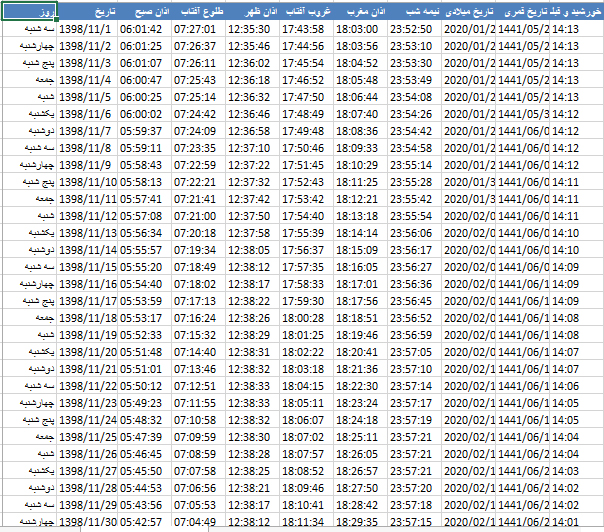Select the cell with 17:55:39

coord(306,233)
